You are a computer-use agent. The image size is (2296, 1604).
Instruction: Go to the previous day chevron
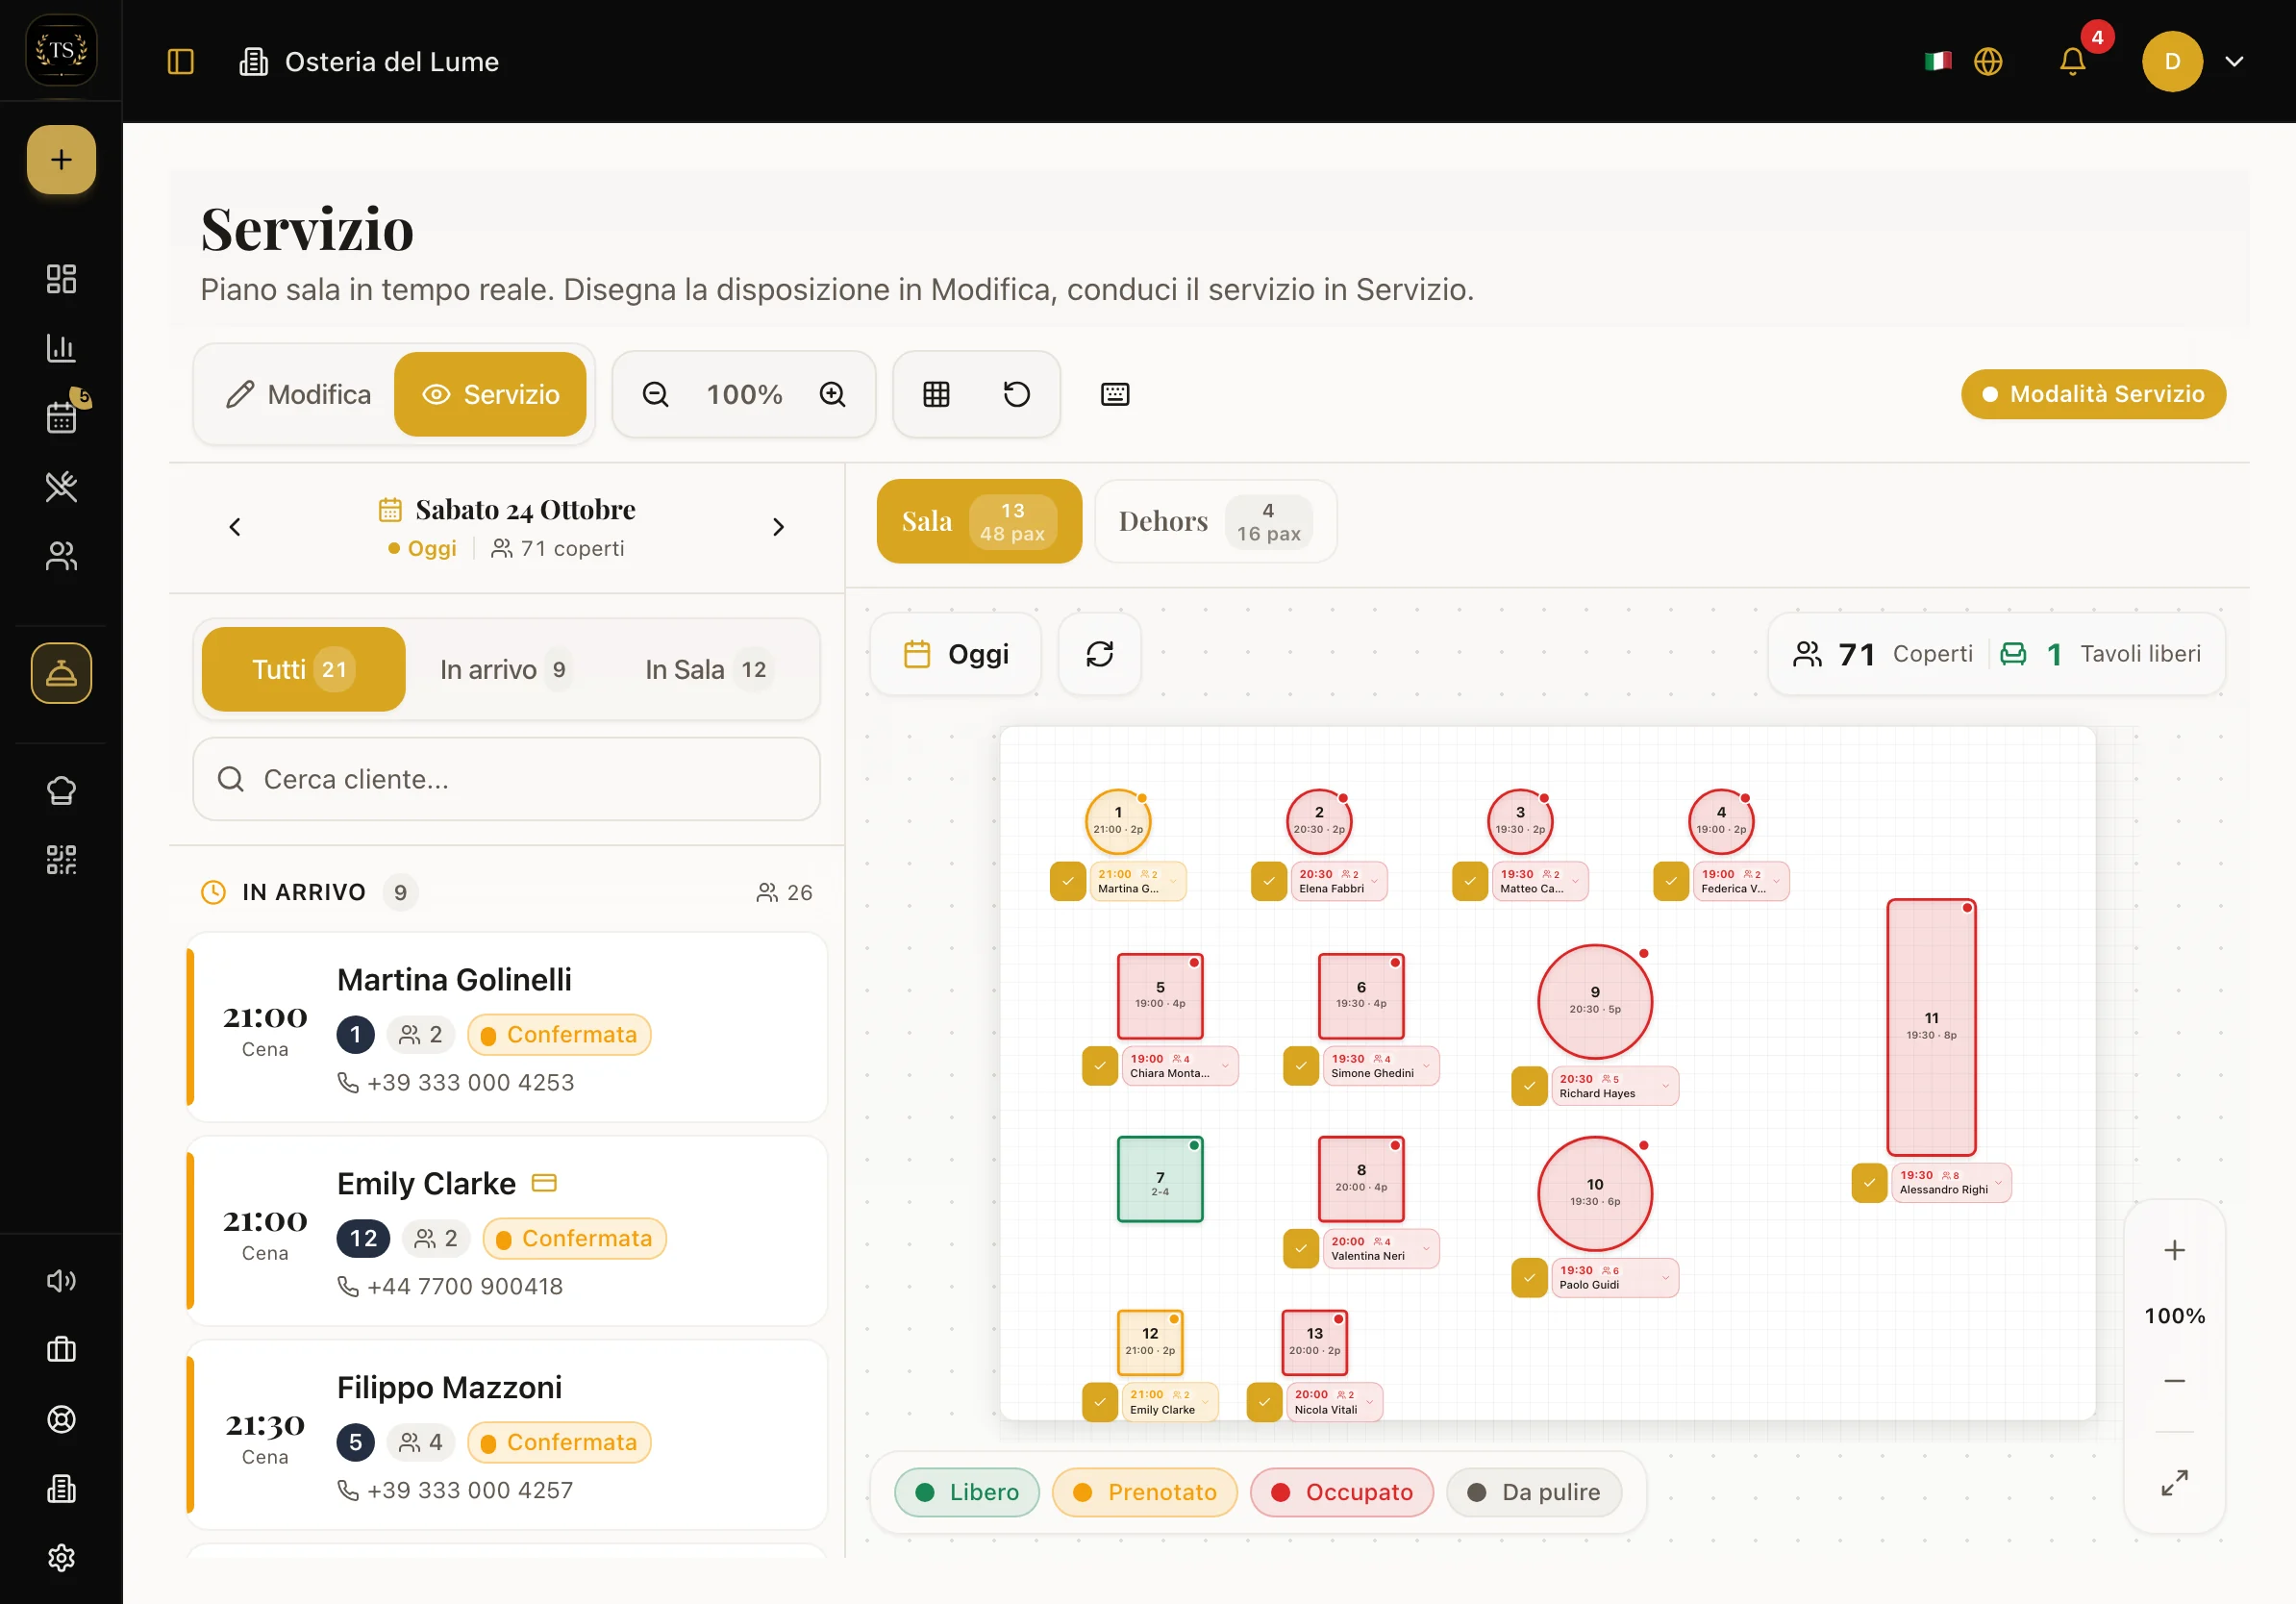(235, 527)
